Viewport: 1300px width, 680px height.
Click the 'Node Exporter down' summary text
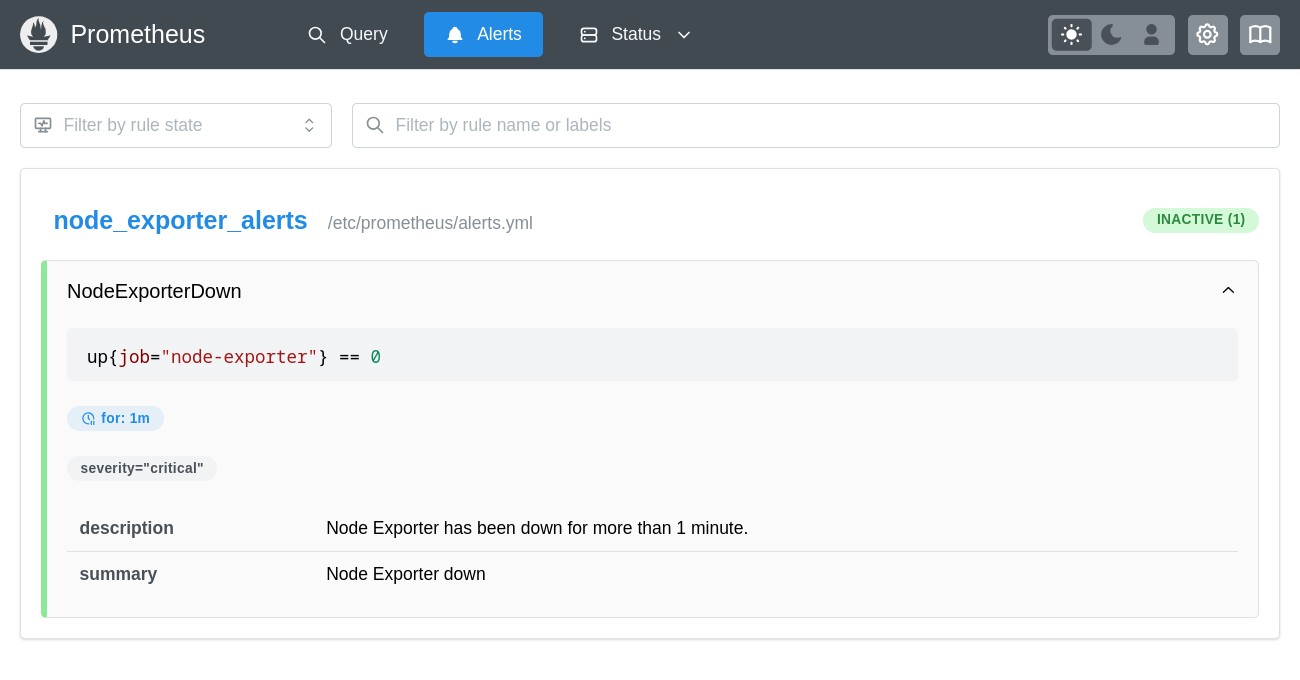(x=406, y=574)
